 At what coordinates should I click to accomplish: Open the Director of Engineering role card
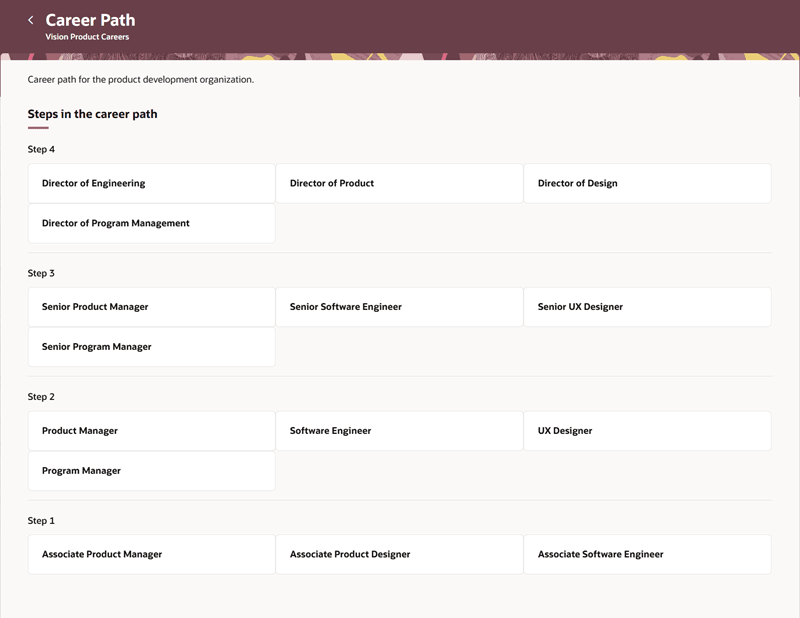point(150,183)
